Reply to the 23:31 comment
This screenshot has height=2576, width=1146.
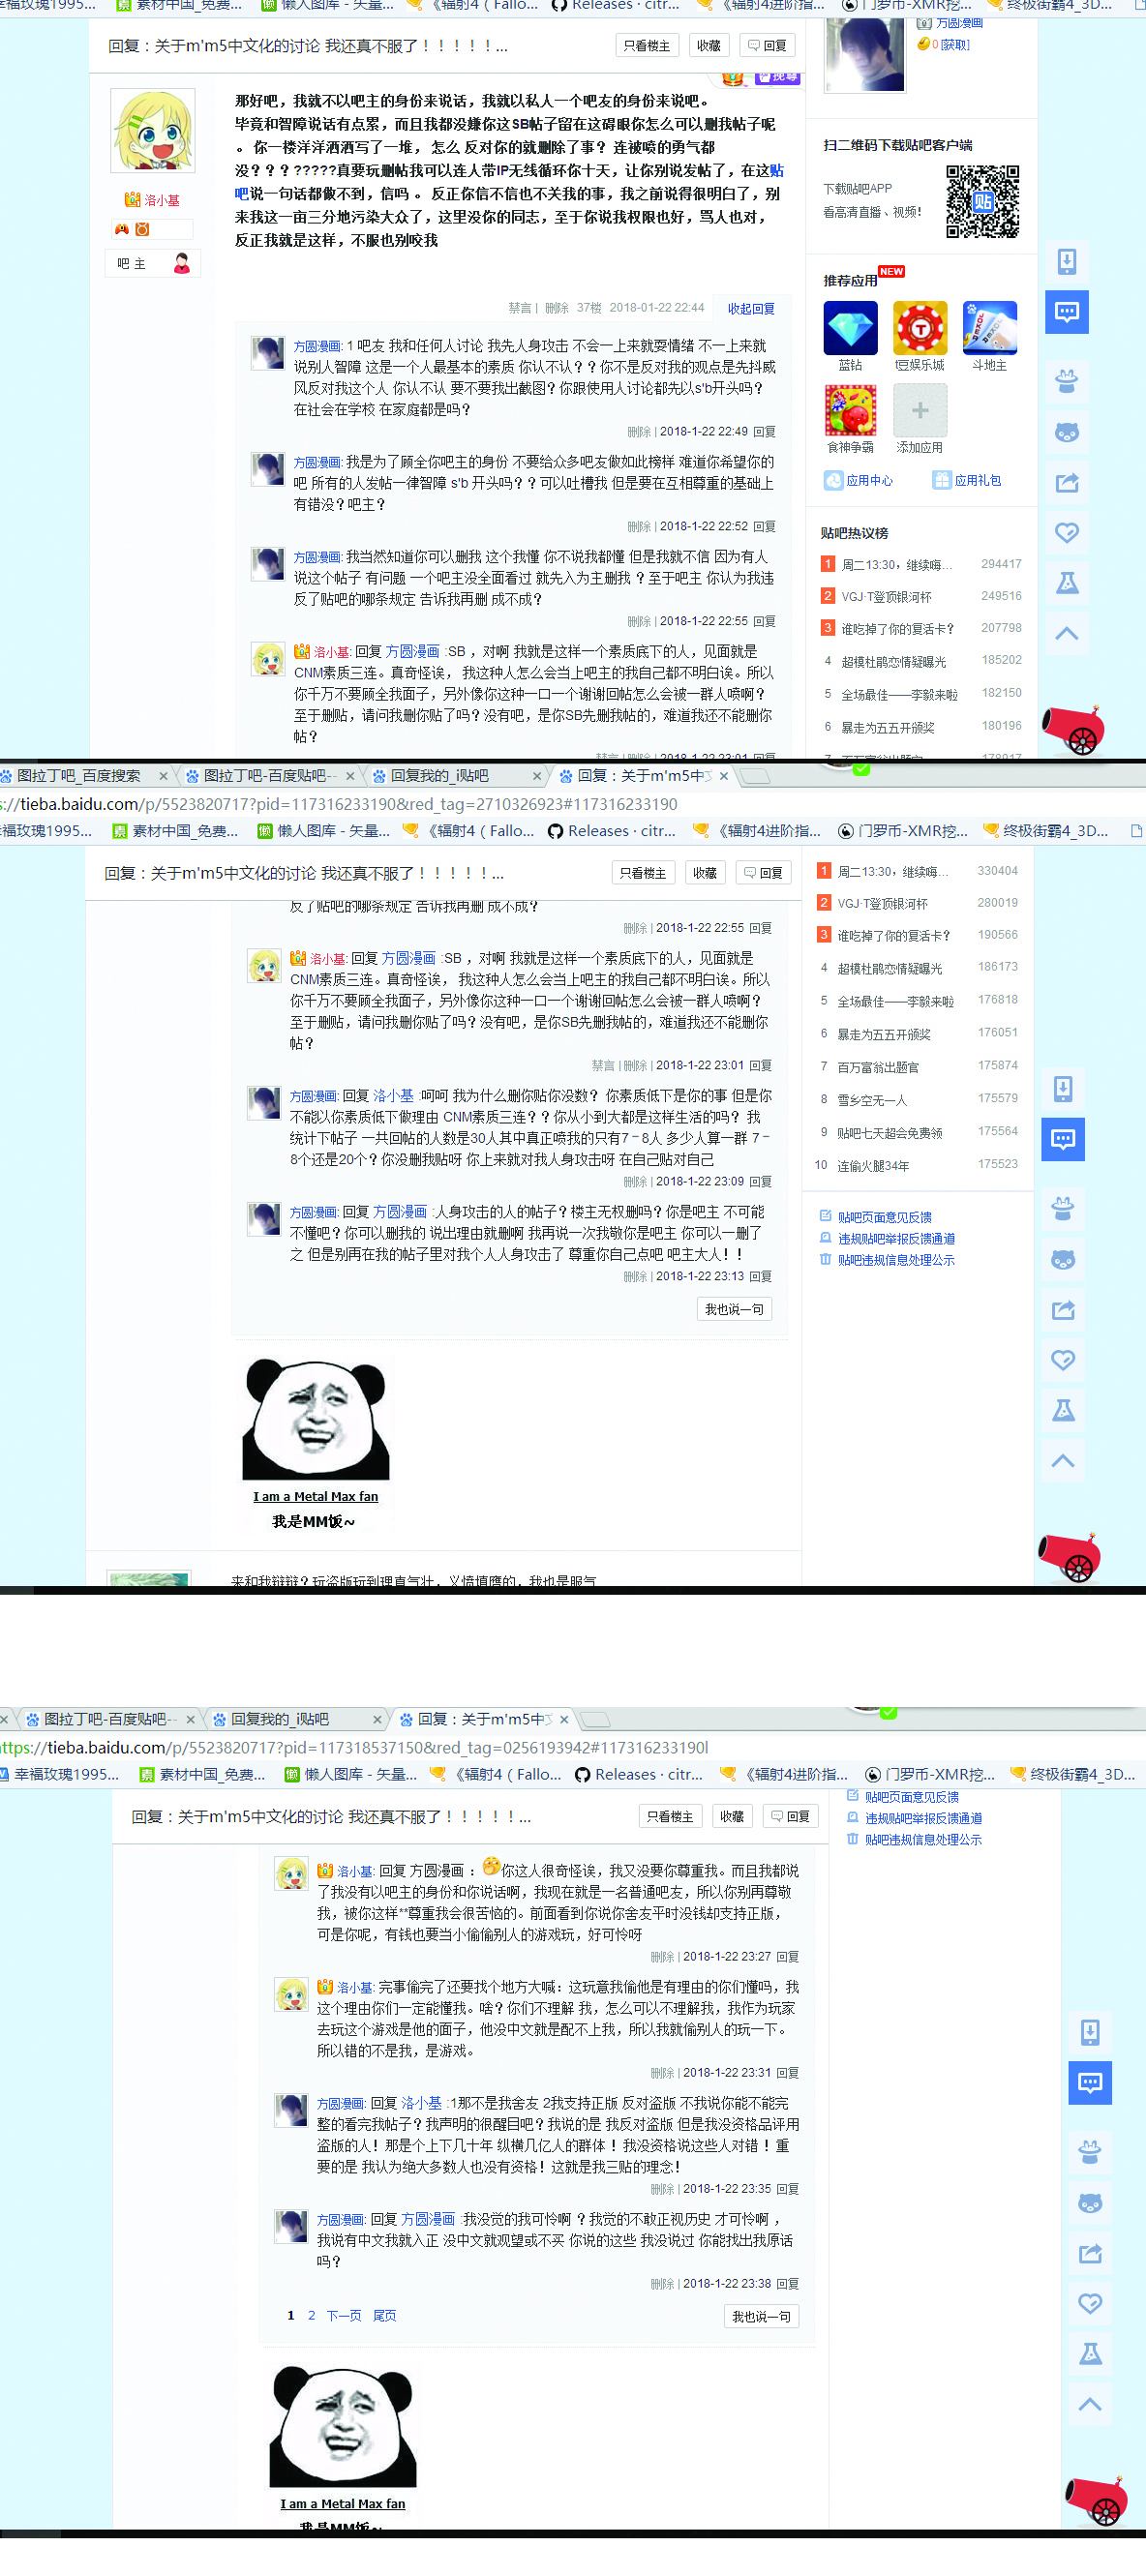(787, 2073)
